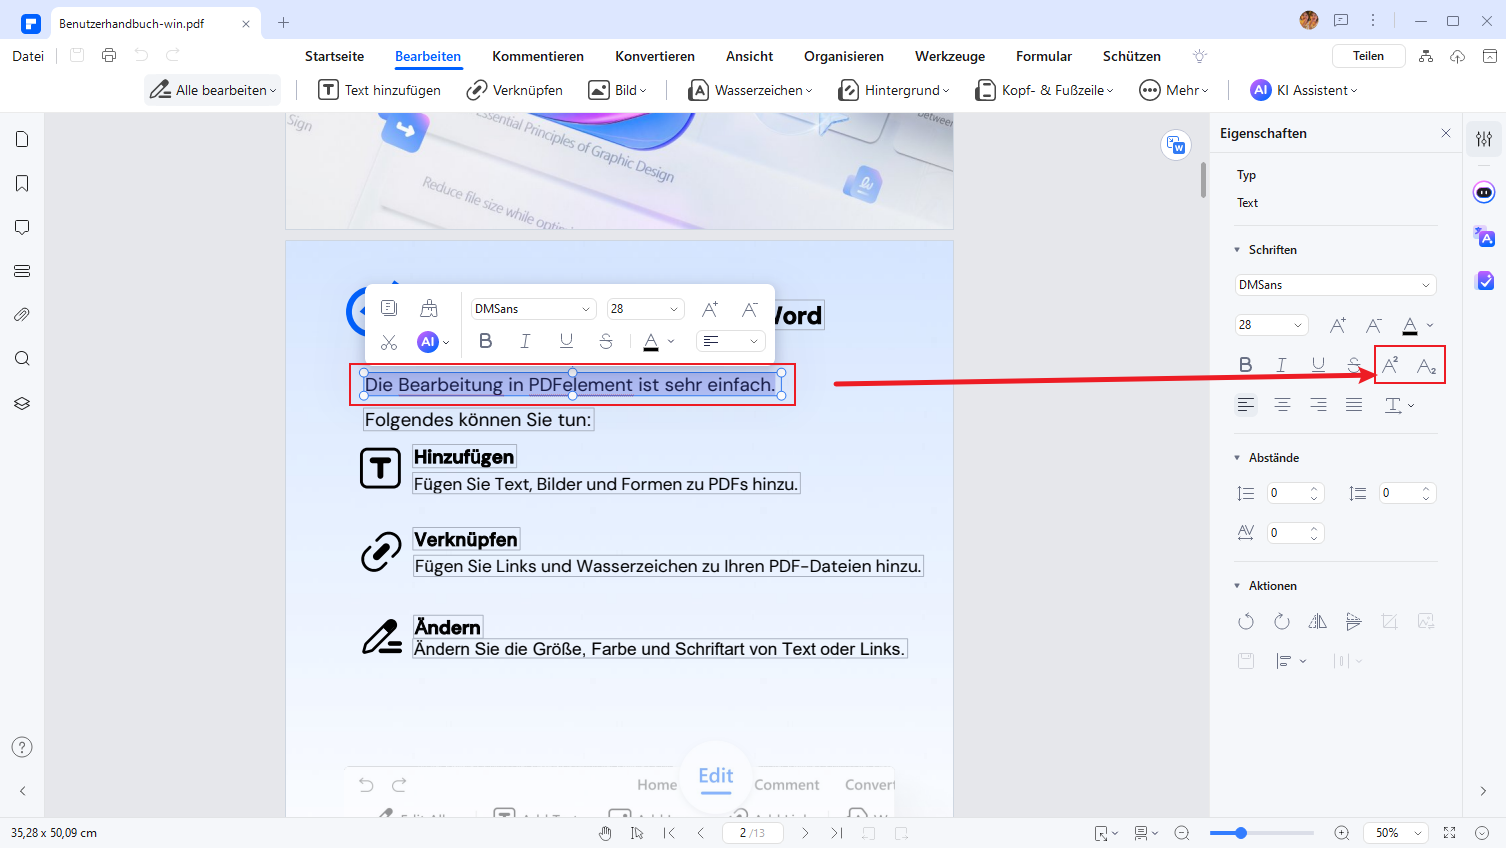Click the Wasserzeichen button
1506x848 pixels.
tap(750, 90)
